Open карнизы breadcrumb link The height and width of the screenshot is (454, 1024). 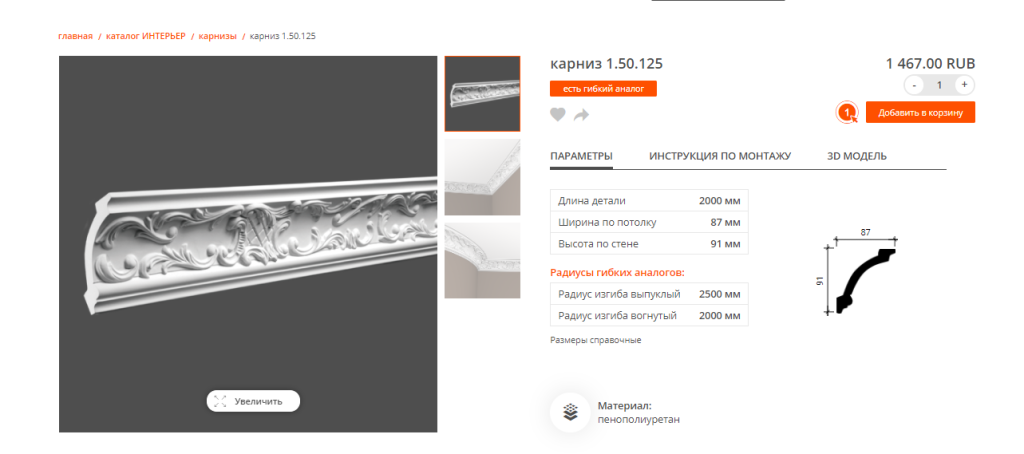coord(217,36)
